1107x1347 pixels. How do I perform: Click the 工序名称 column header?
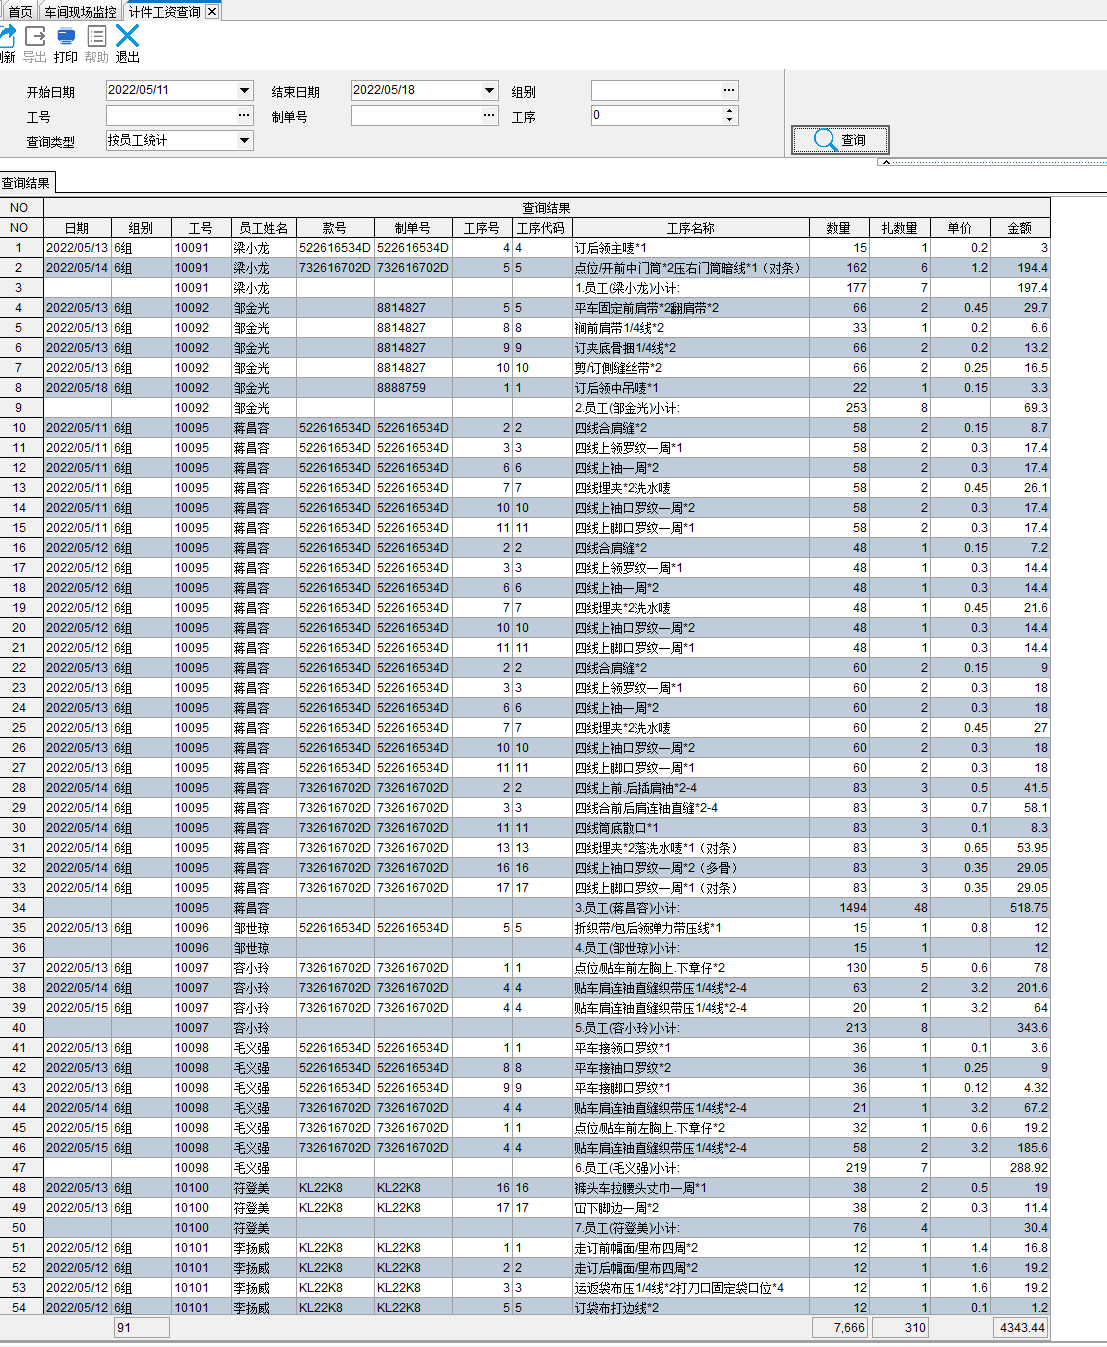point(690,228)
